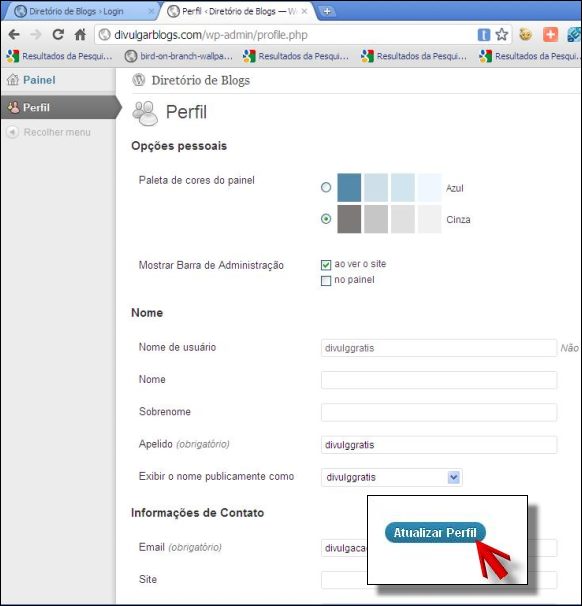Open third Resultados da Pesqui... bookmark
The height and width of the screenshot is (606, 582).
point(414,56)
